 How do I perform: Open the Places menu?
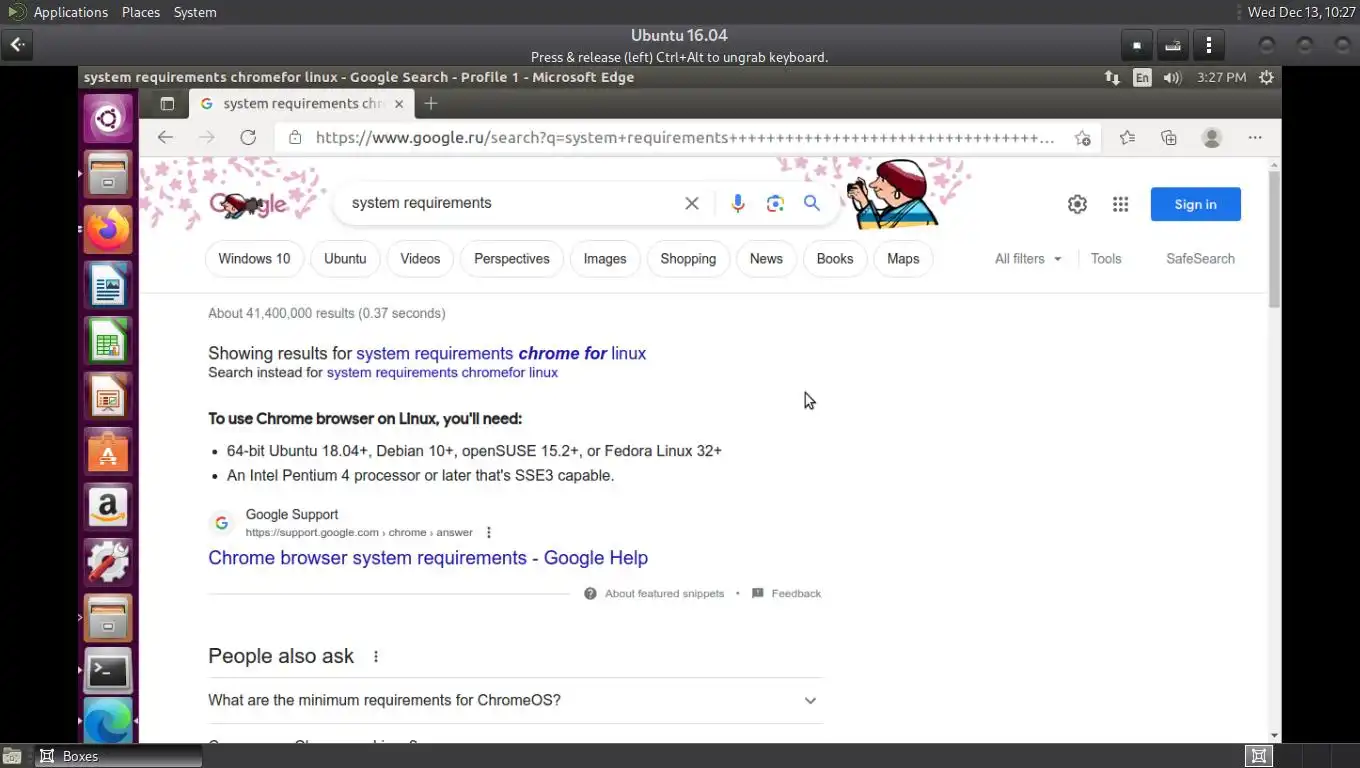(141, 12)
